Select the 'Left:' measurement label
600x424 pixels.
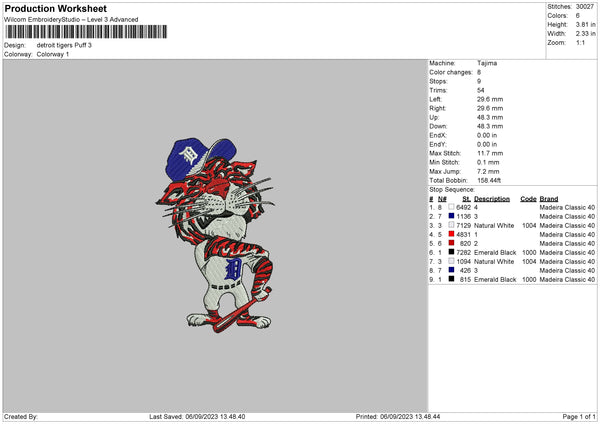point(435,99)
